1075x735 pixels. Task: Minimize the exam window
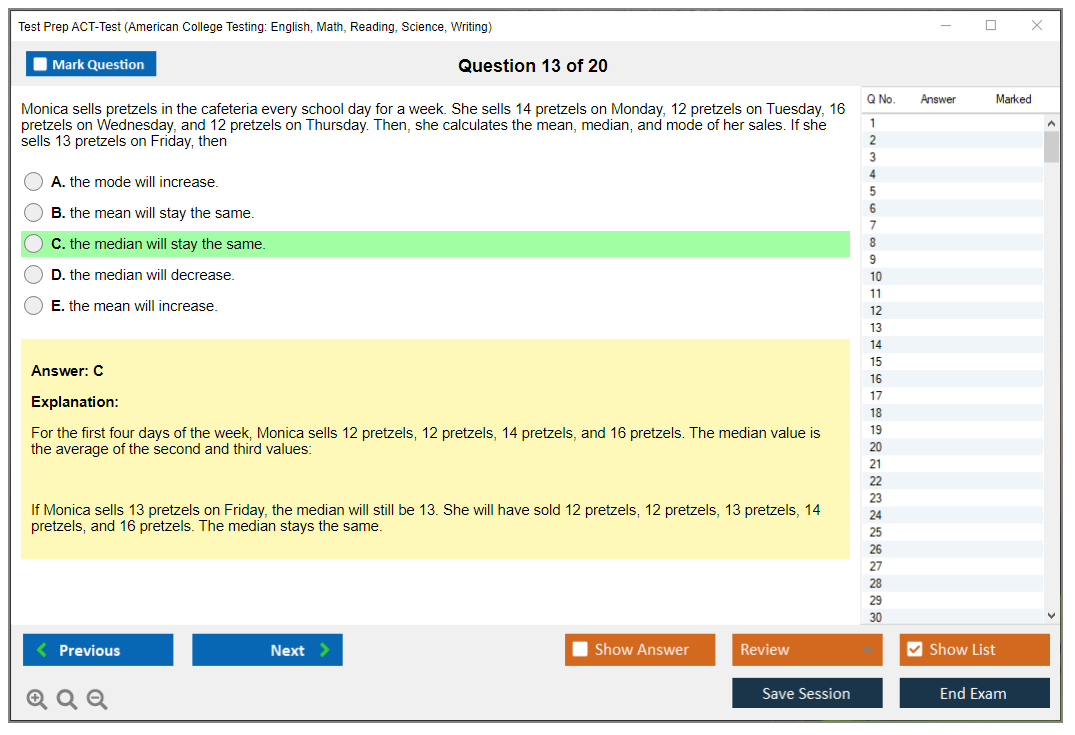tap(945, 26)
